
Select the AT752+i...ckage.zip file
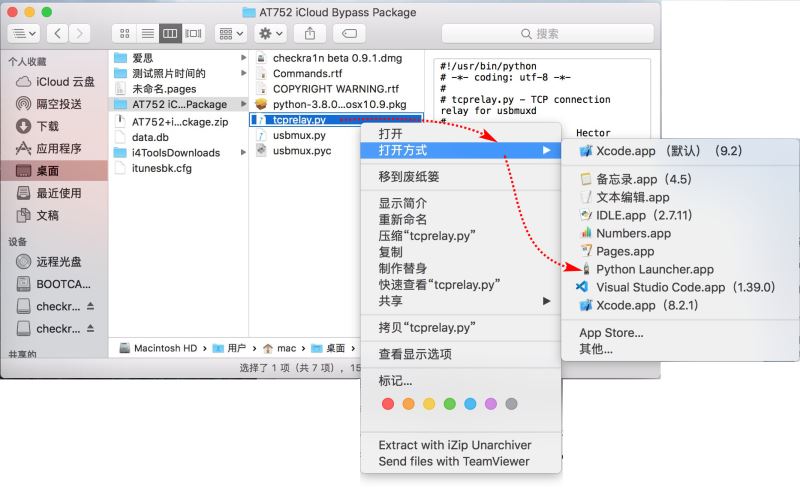(179, 122)
